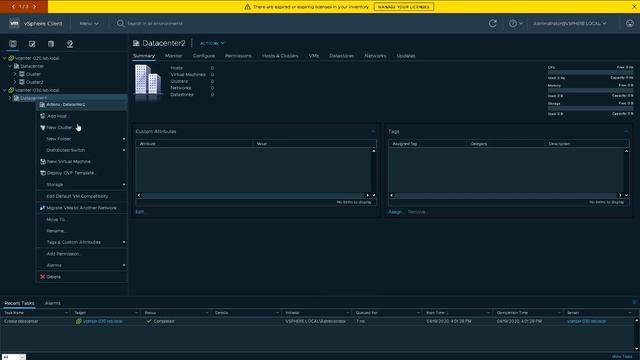Go to next notification banner arrow
640x360 pixels.
(35, 7)
